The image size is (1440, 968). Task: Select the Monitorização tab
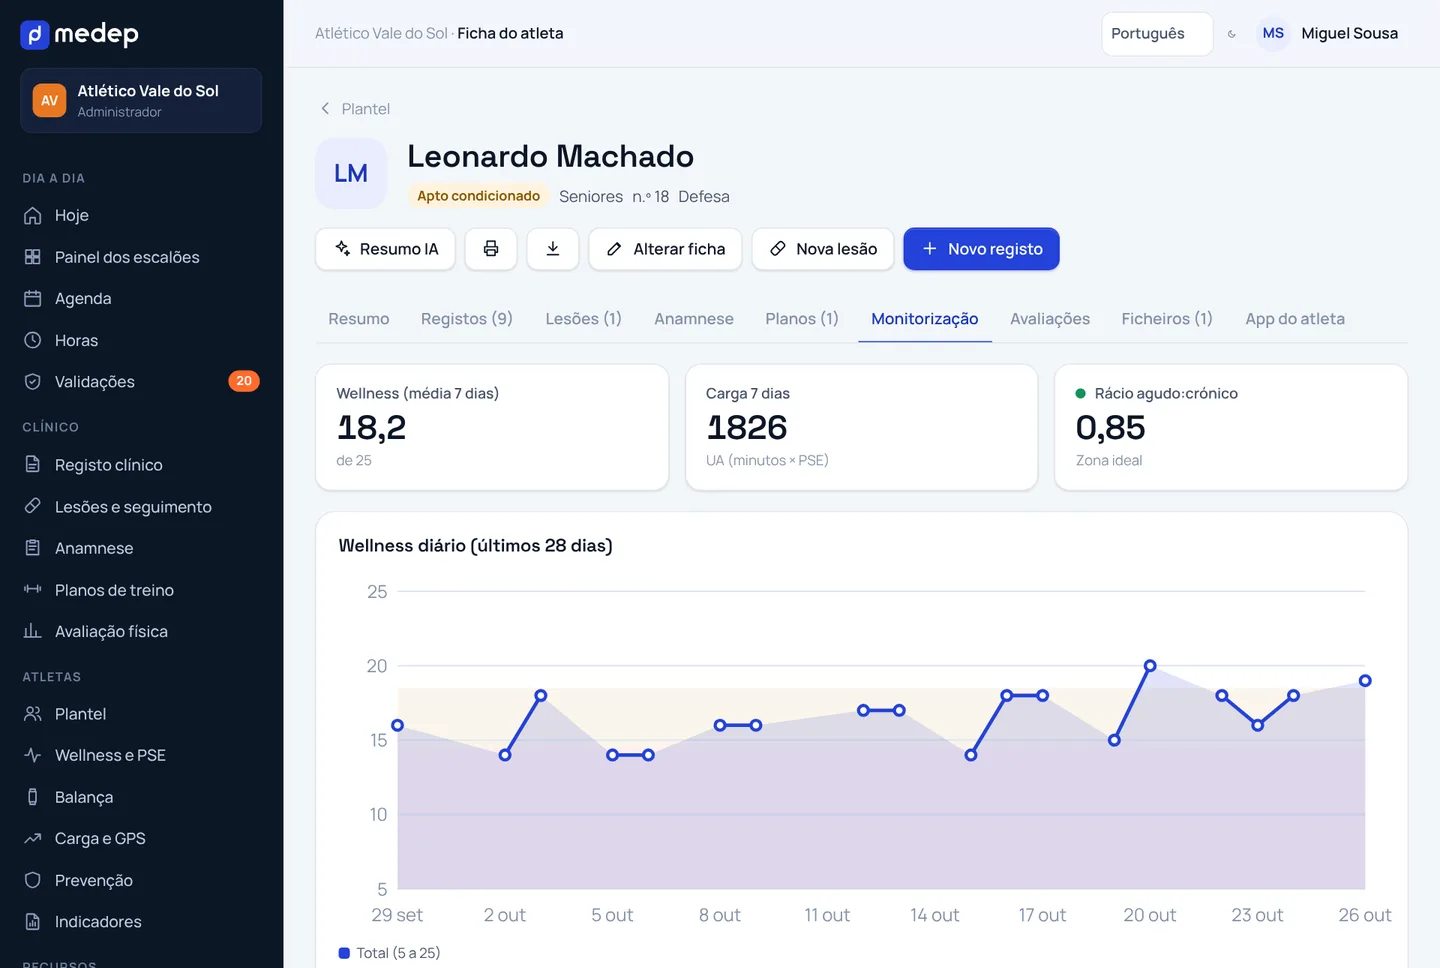[x=925, y=319]
